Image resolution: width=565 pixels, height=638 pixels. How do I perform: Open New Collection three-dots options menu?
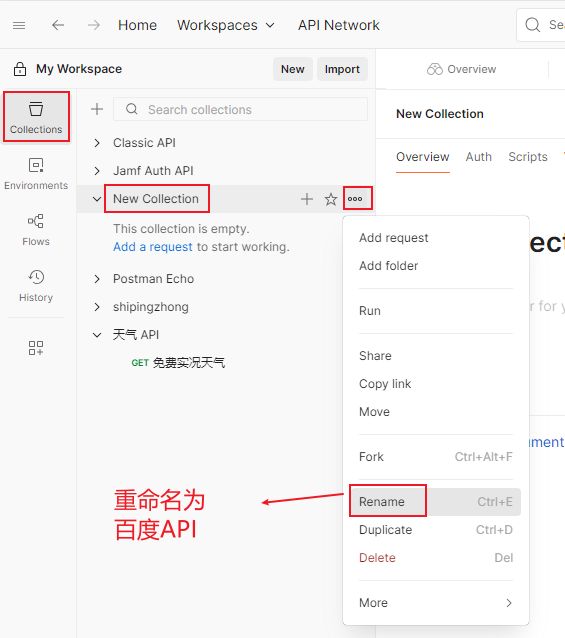tap(355, 199)
